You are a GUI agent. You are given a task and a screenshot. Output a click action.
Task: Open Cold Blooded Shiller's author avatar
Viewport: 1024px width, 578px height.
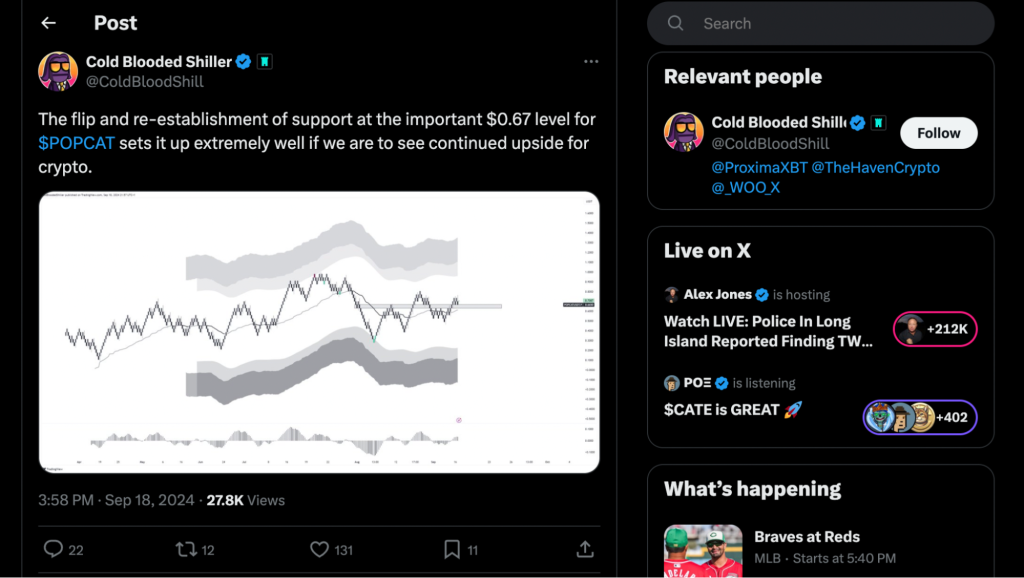tap(58, 71)
